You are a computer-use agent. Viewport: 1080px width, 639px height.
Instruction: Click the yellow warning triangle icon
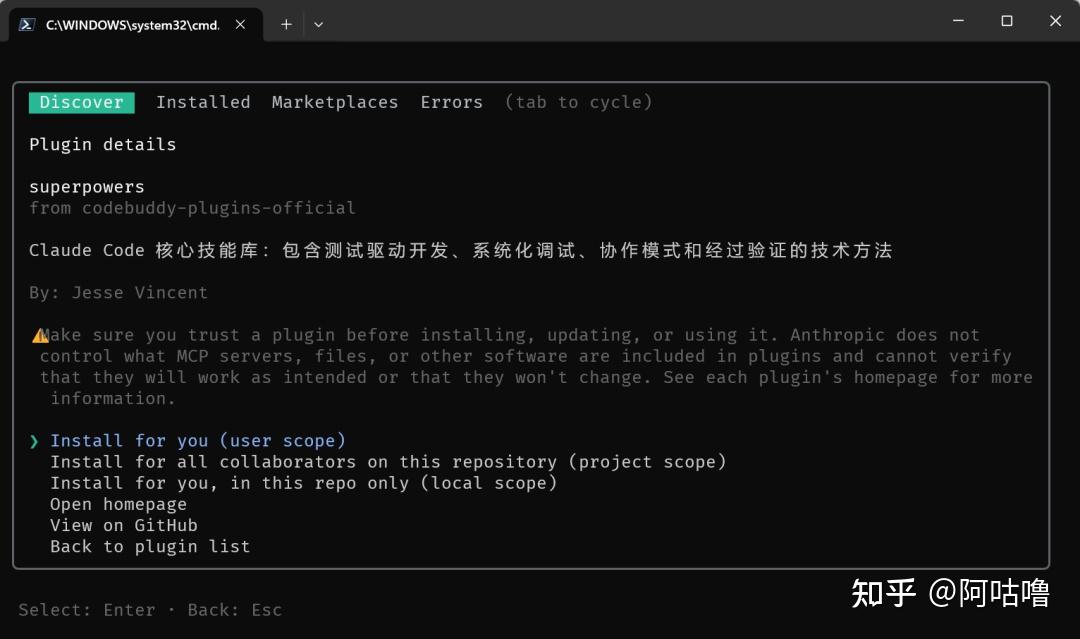tap(39, 336)
